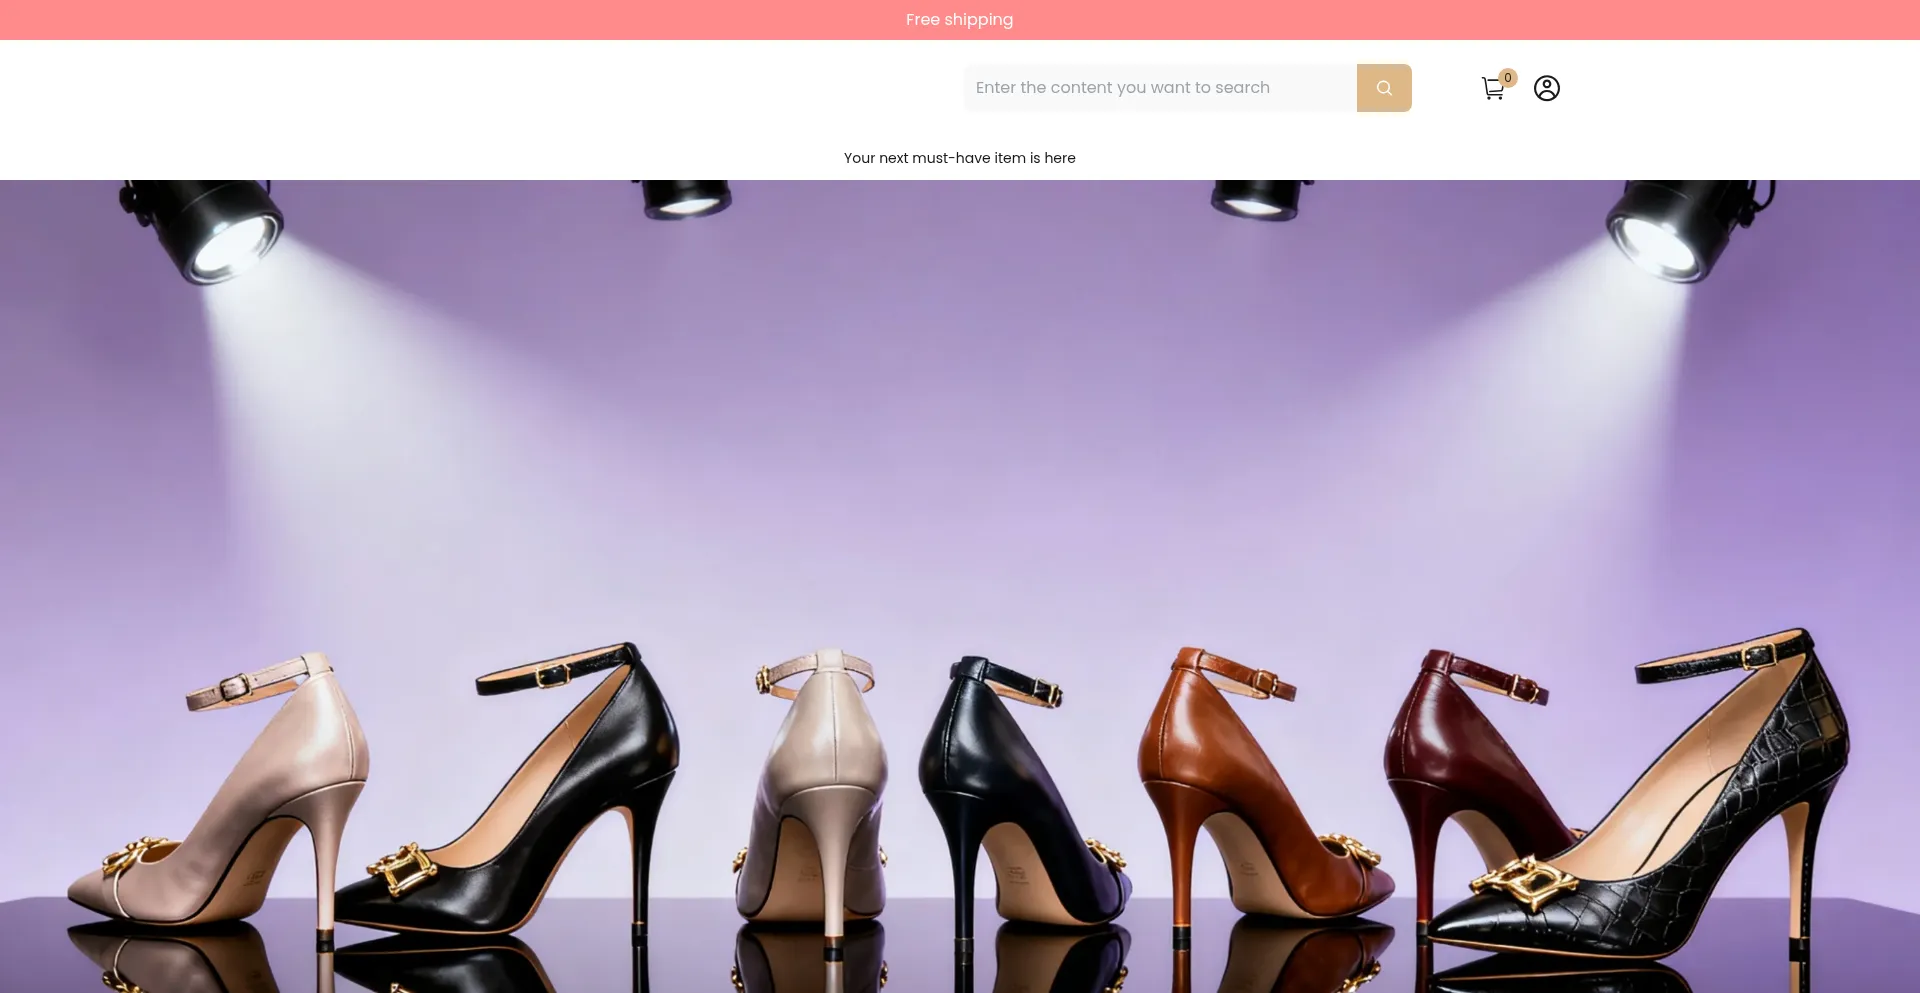Click the 'Your next must-have item is here' tagline
This screenshot has width=1920, height=993.
pyautogui.click(x=959, y=157)
